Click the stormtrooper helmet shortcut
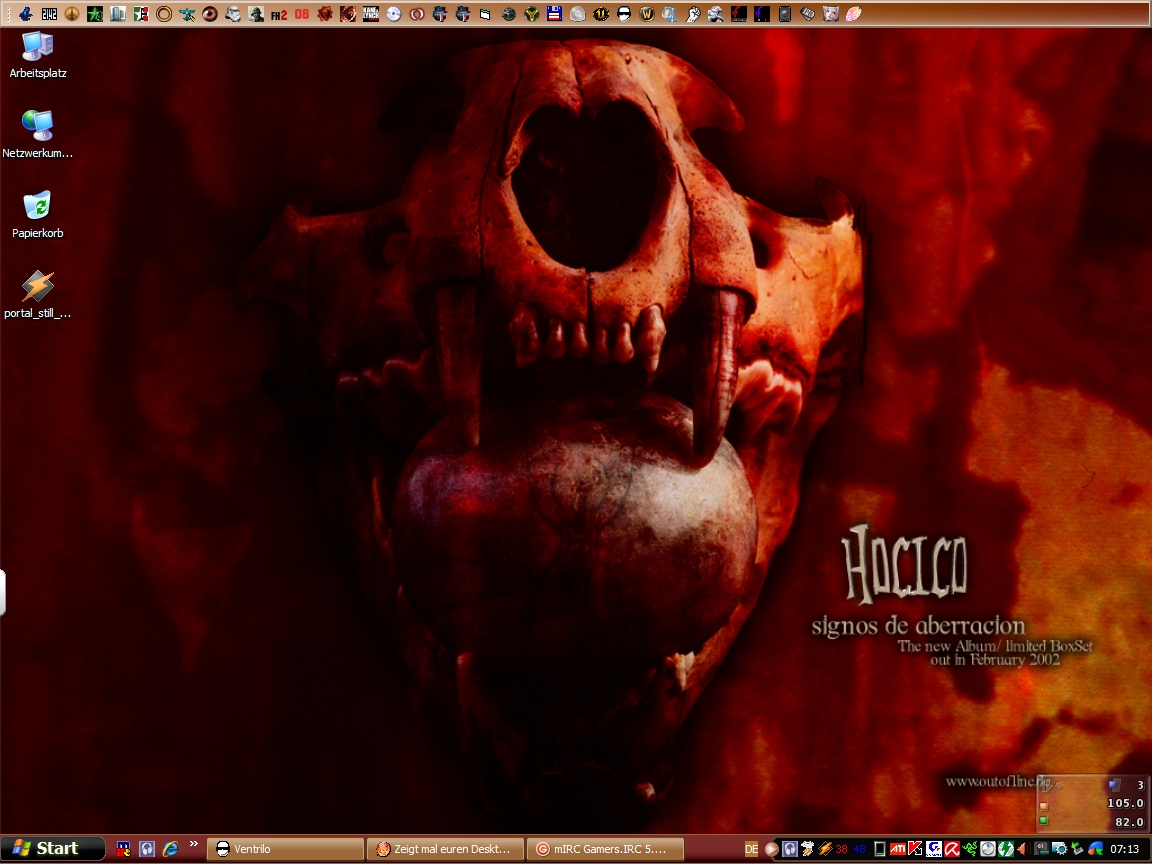This screenshot has width=1152, height=864. [233, 14]
